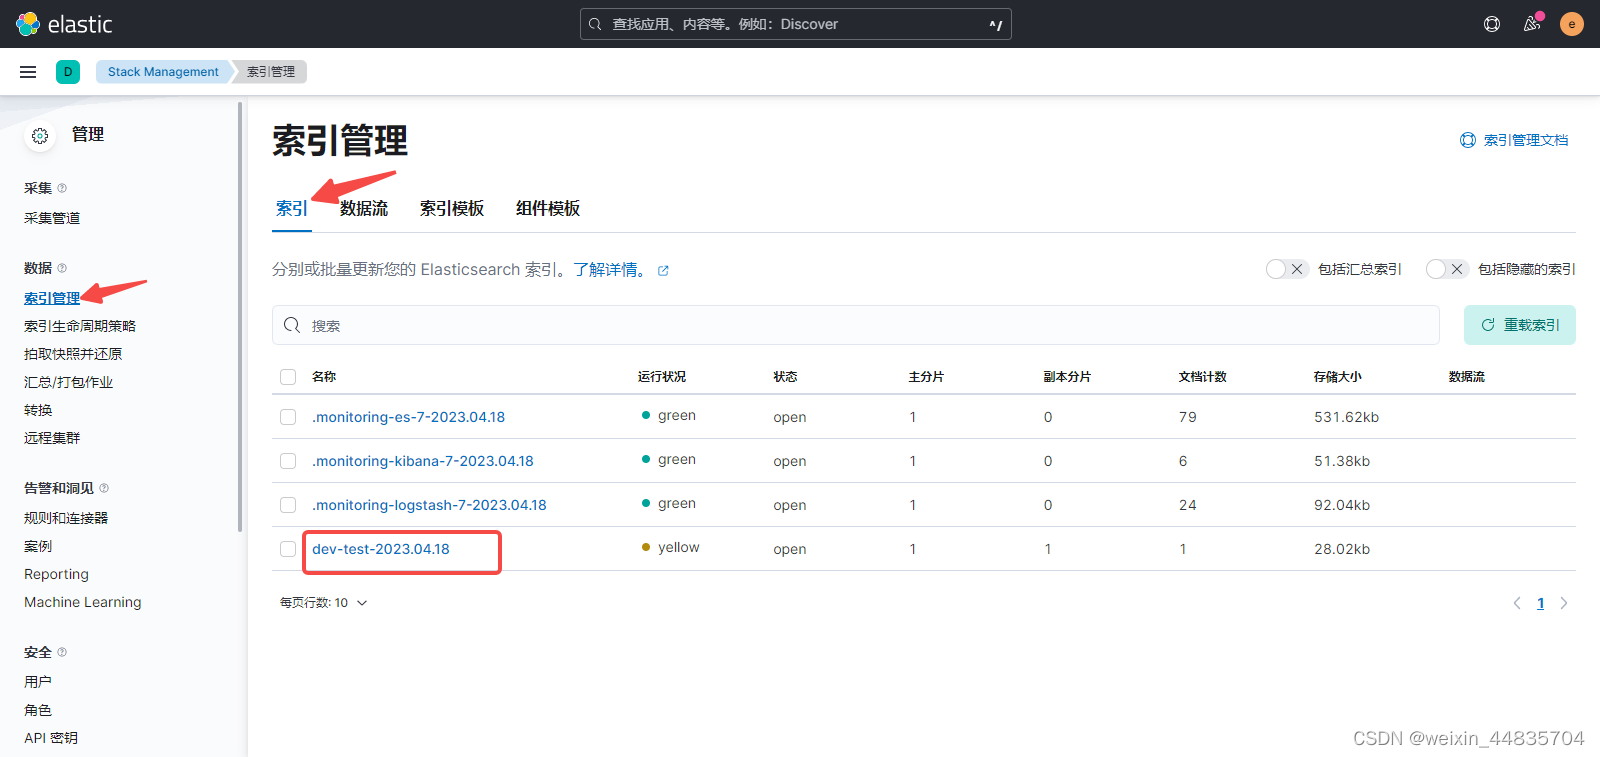1600x757 pixels.
Task: Check the dev-test-2023.04.18 row checkbox
Action: 288,549
